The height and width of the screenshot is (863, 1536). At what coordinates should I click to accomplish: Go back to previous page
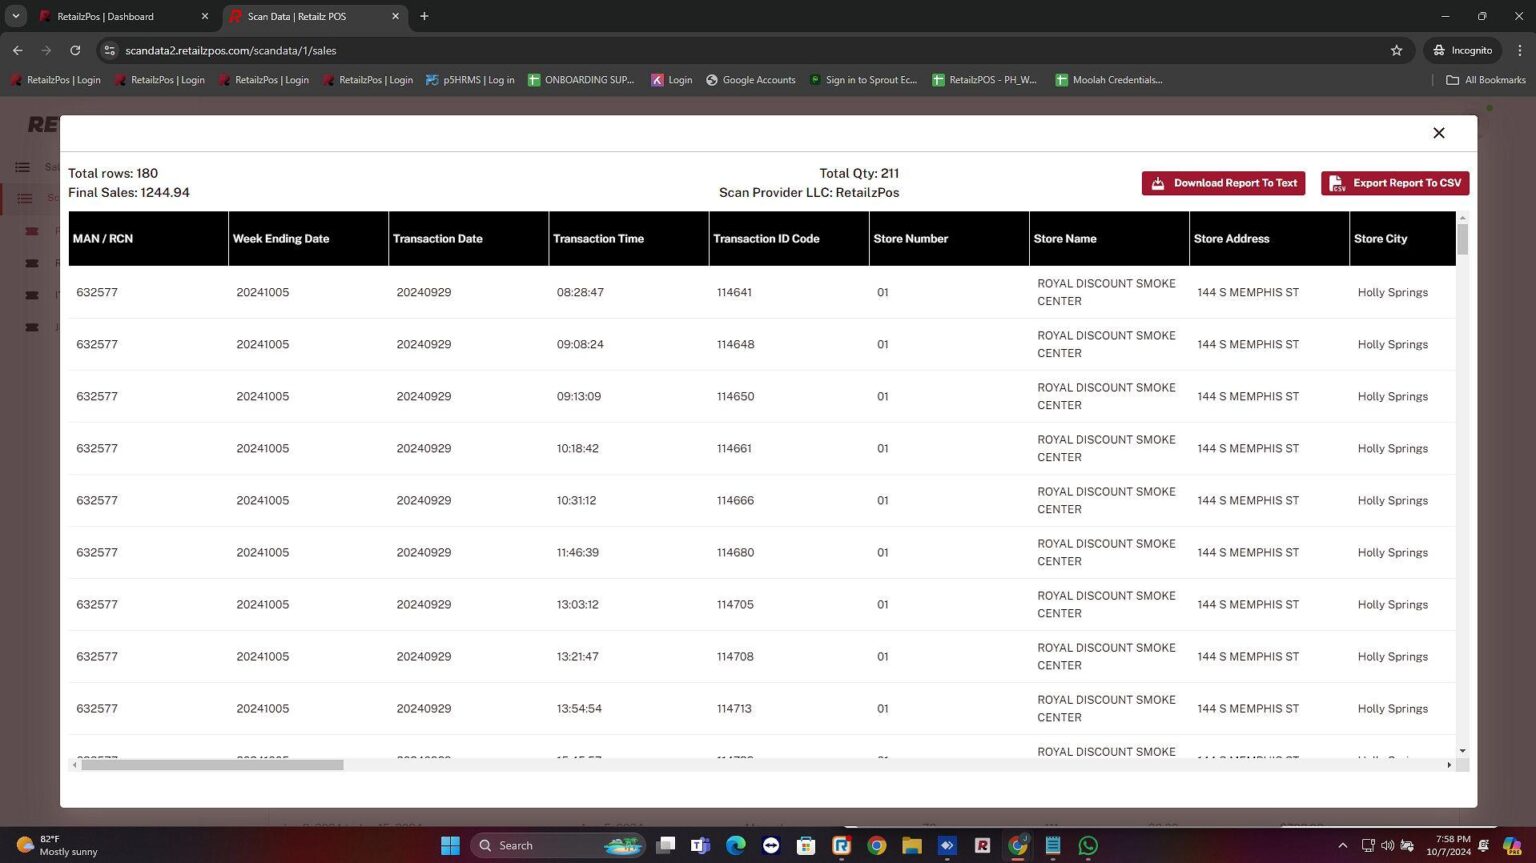[x=18, y=50]
